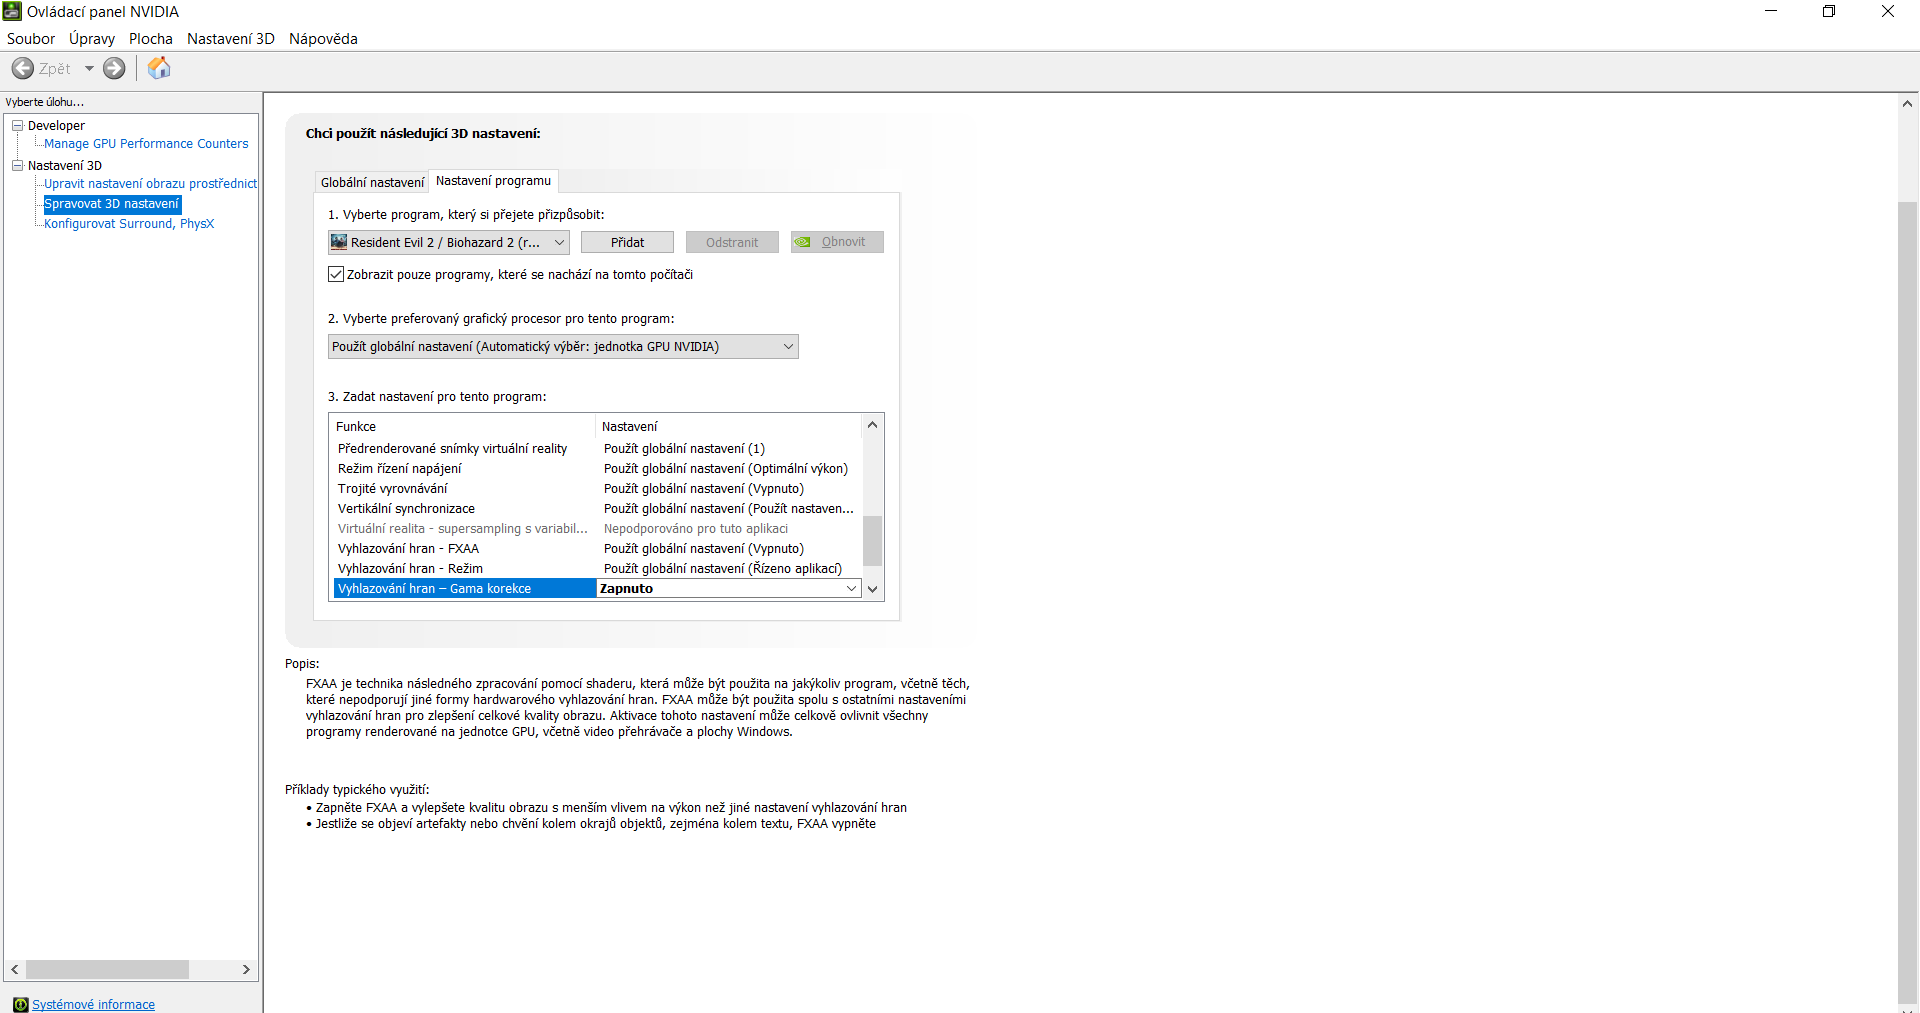Click the Back (Zpět) arrow icon
The width and height of the screenshot is (1920, 1013).
click(23, 68)
